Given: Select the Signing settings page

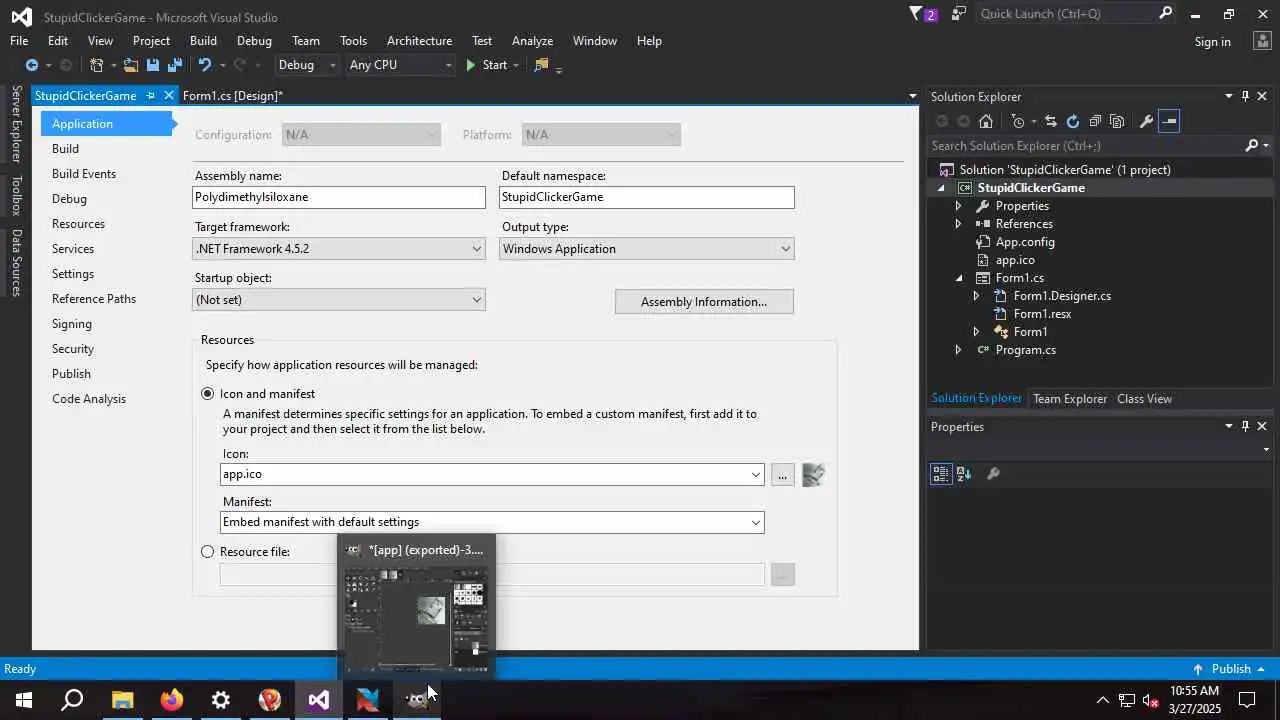Looking at the screenshot, I should coord(72,324).
